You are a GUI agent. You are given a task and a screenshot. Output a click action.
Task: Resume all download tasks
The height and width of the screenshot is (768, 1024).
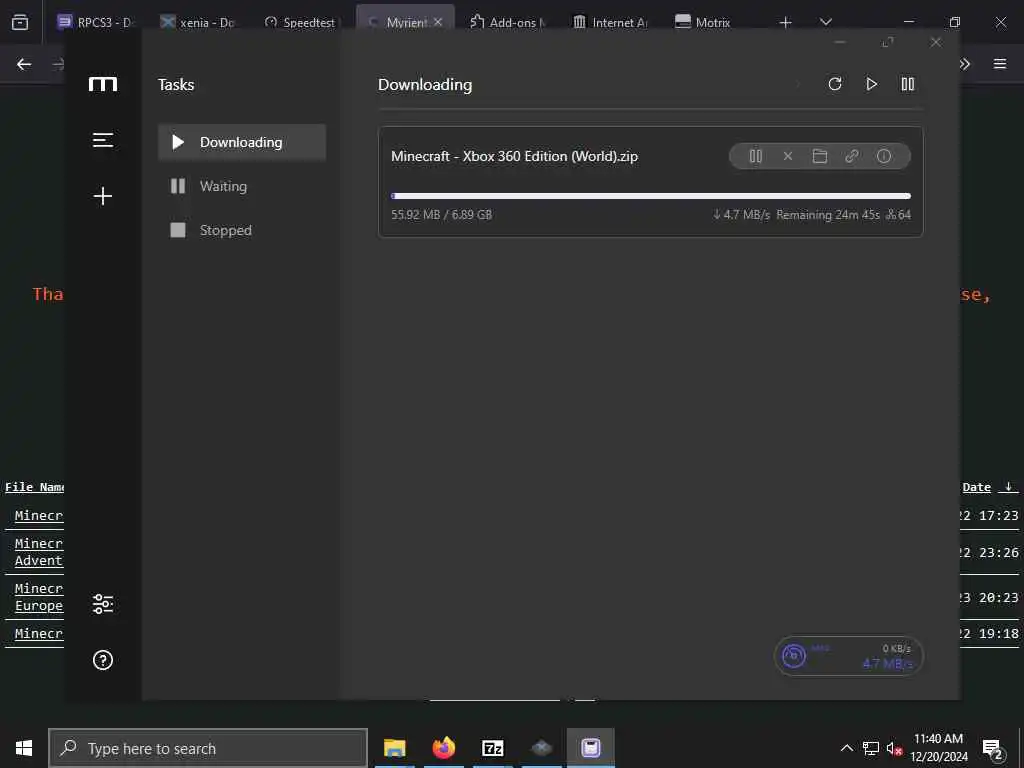click(x=871, y=84)
